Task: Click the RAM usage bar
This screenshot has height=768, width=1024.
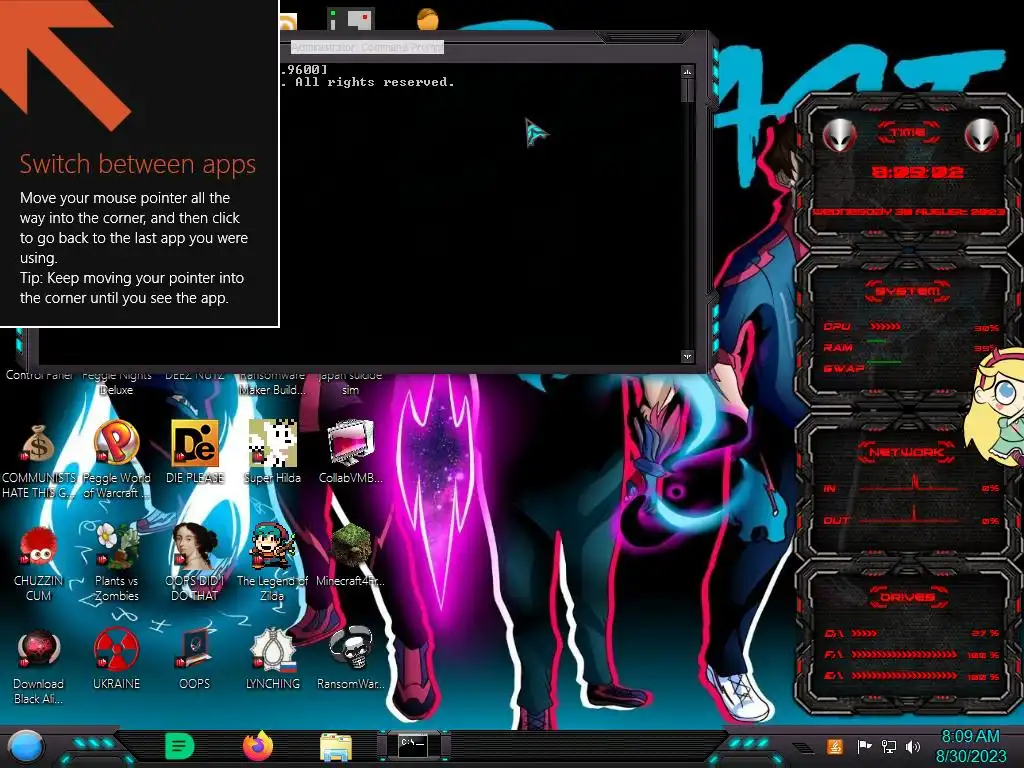Action: pos(877,341)
